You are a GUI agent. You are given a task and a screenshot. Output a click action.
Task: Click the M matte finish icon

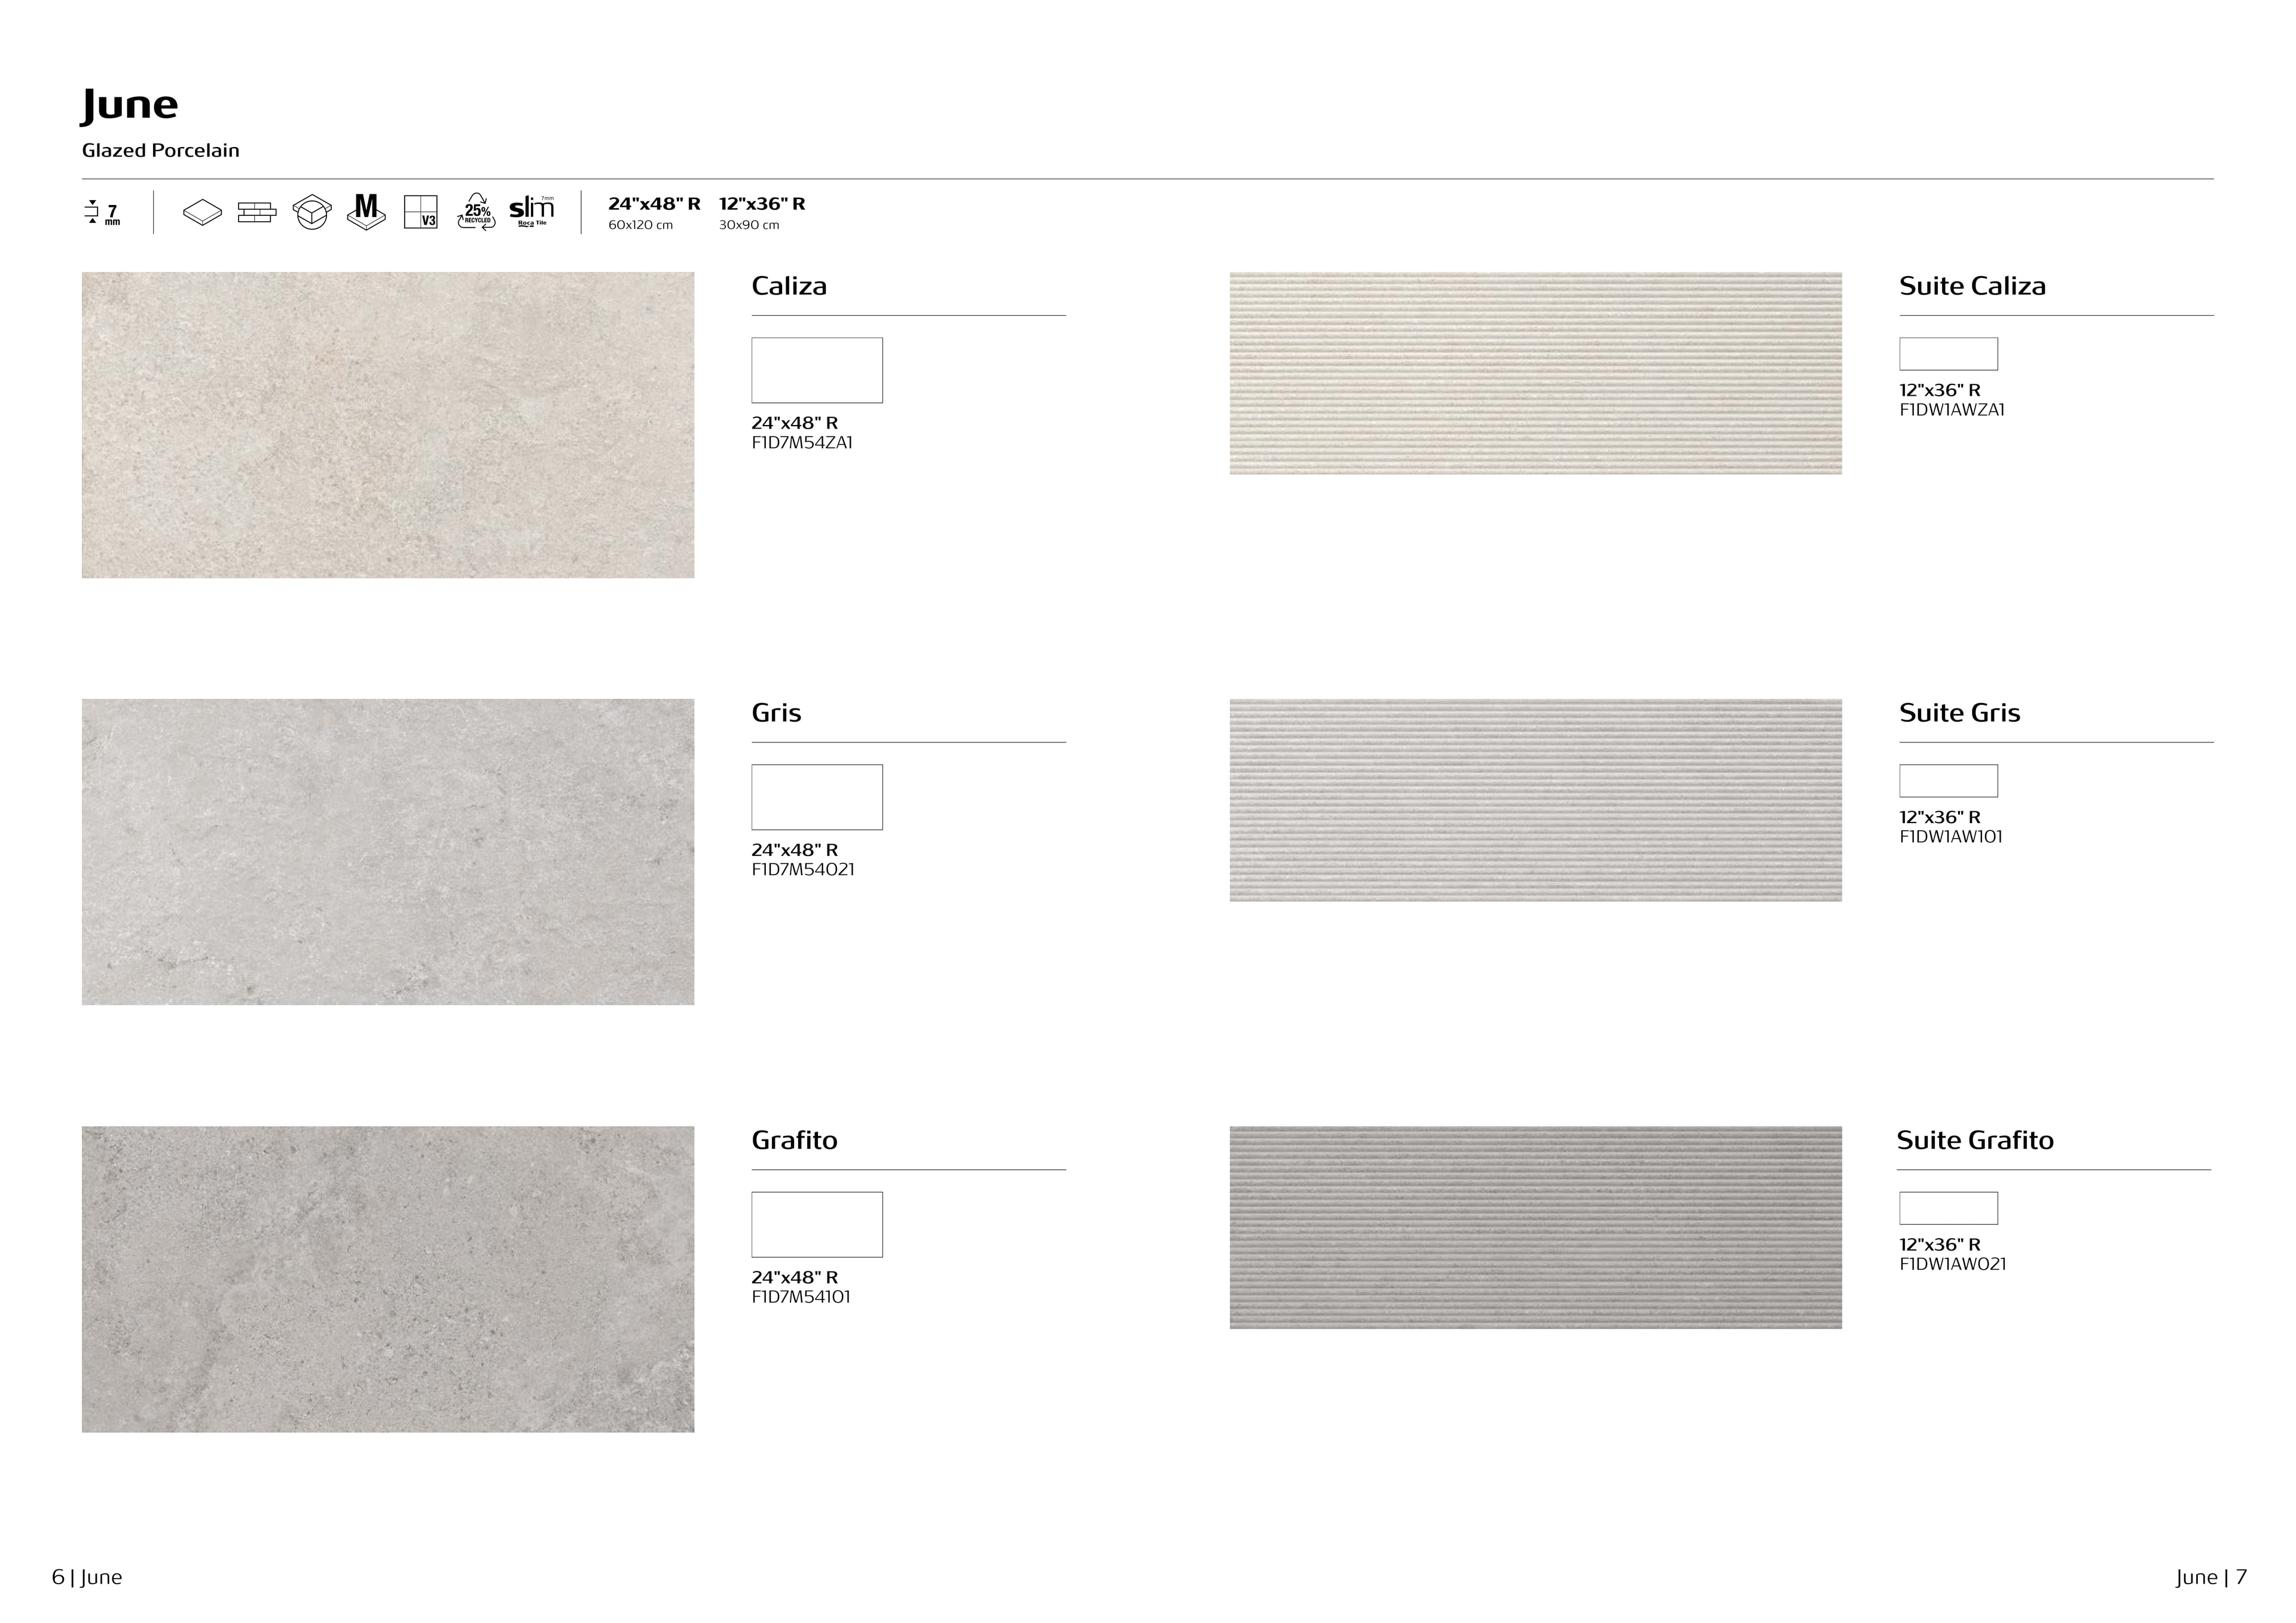pyautogui.click(x=366, y=211)
